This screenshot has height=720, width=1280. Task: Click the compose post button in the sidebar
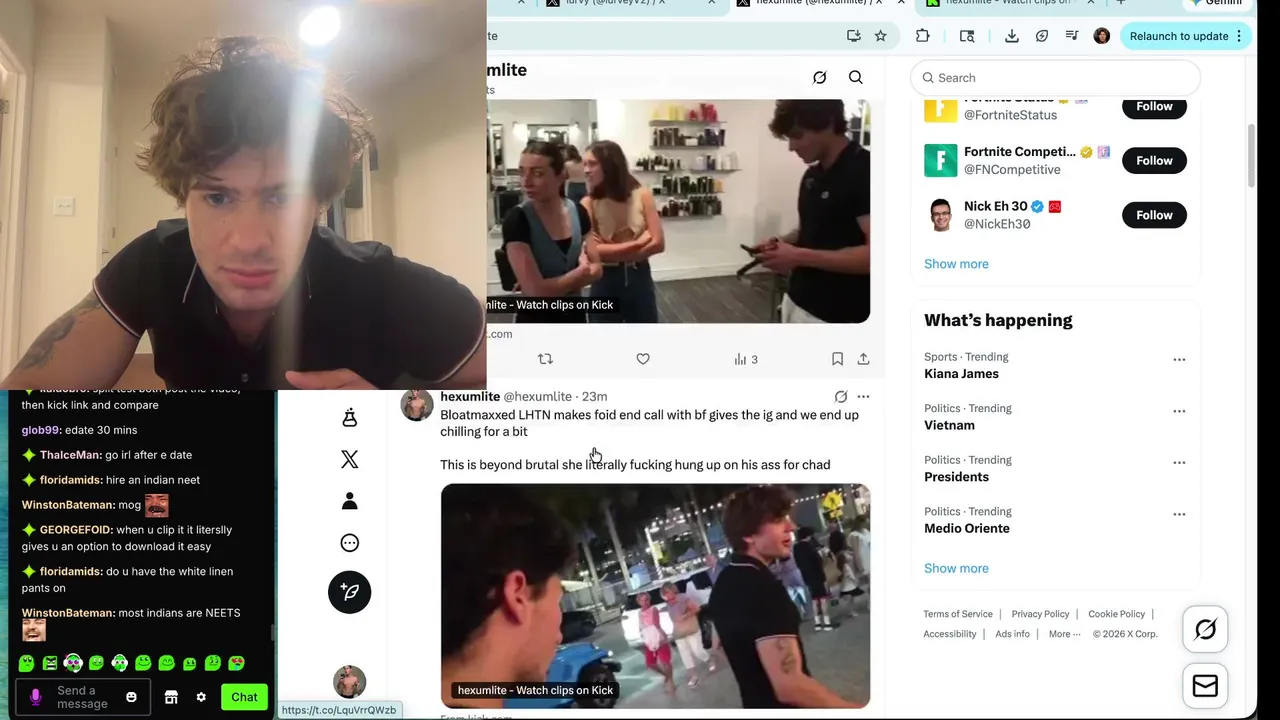coord(349,592)
